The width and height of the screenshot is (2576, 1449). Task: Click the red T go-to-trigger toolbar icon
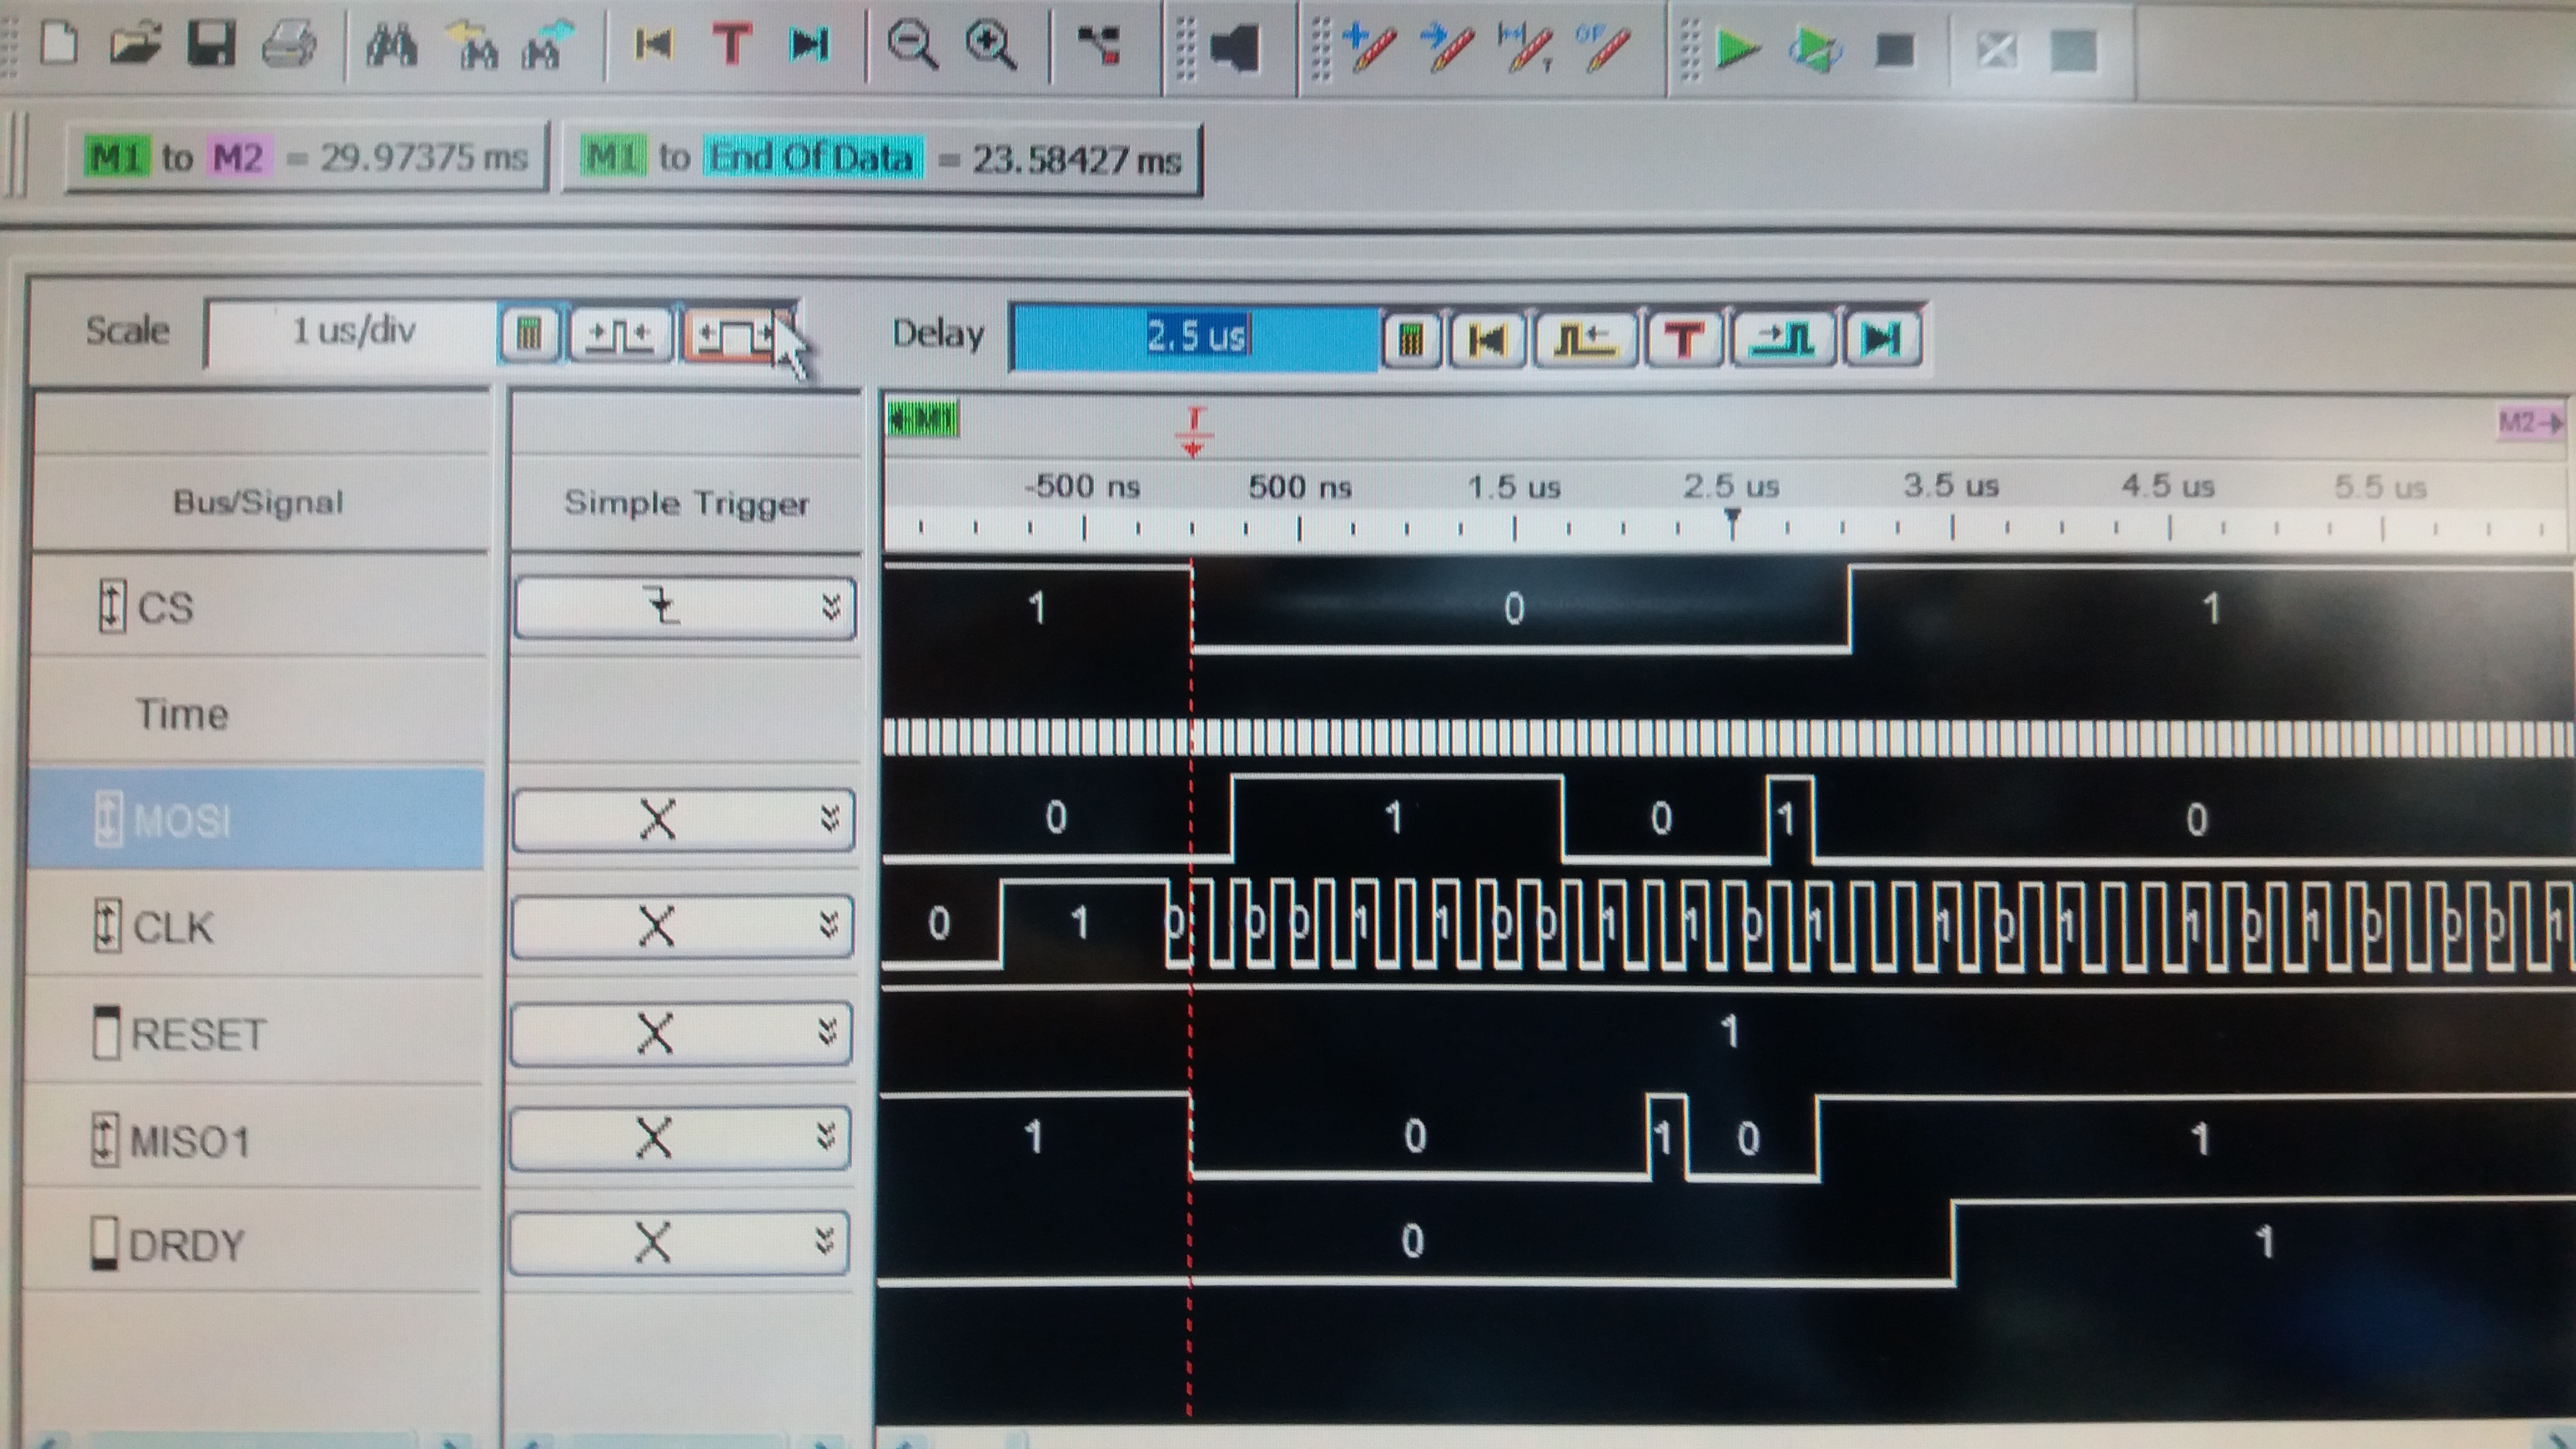coord(731,45)
